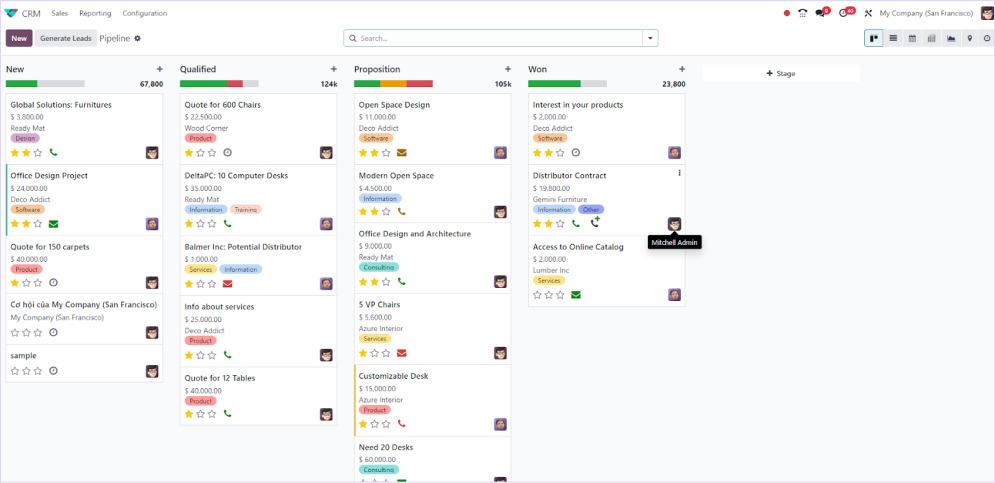Click clock activity icon on the sample card
This screenshot has height=483, width=995.
pyautogui.click(x=53, y=371)
